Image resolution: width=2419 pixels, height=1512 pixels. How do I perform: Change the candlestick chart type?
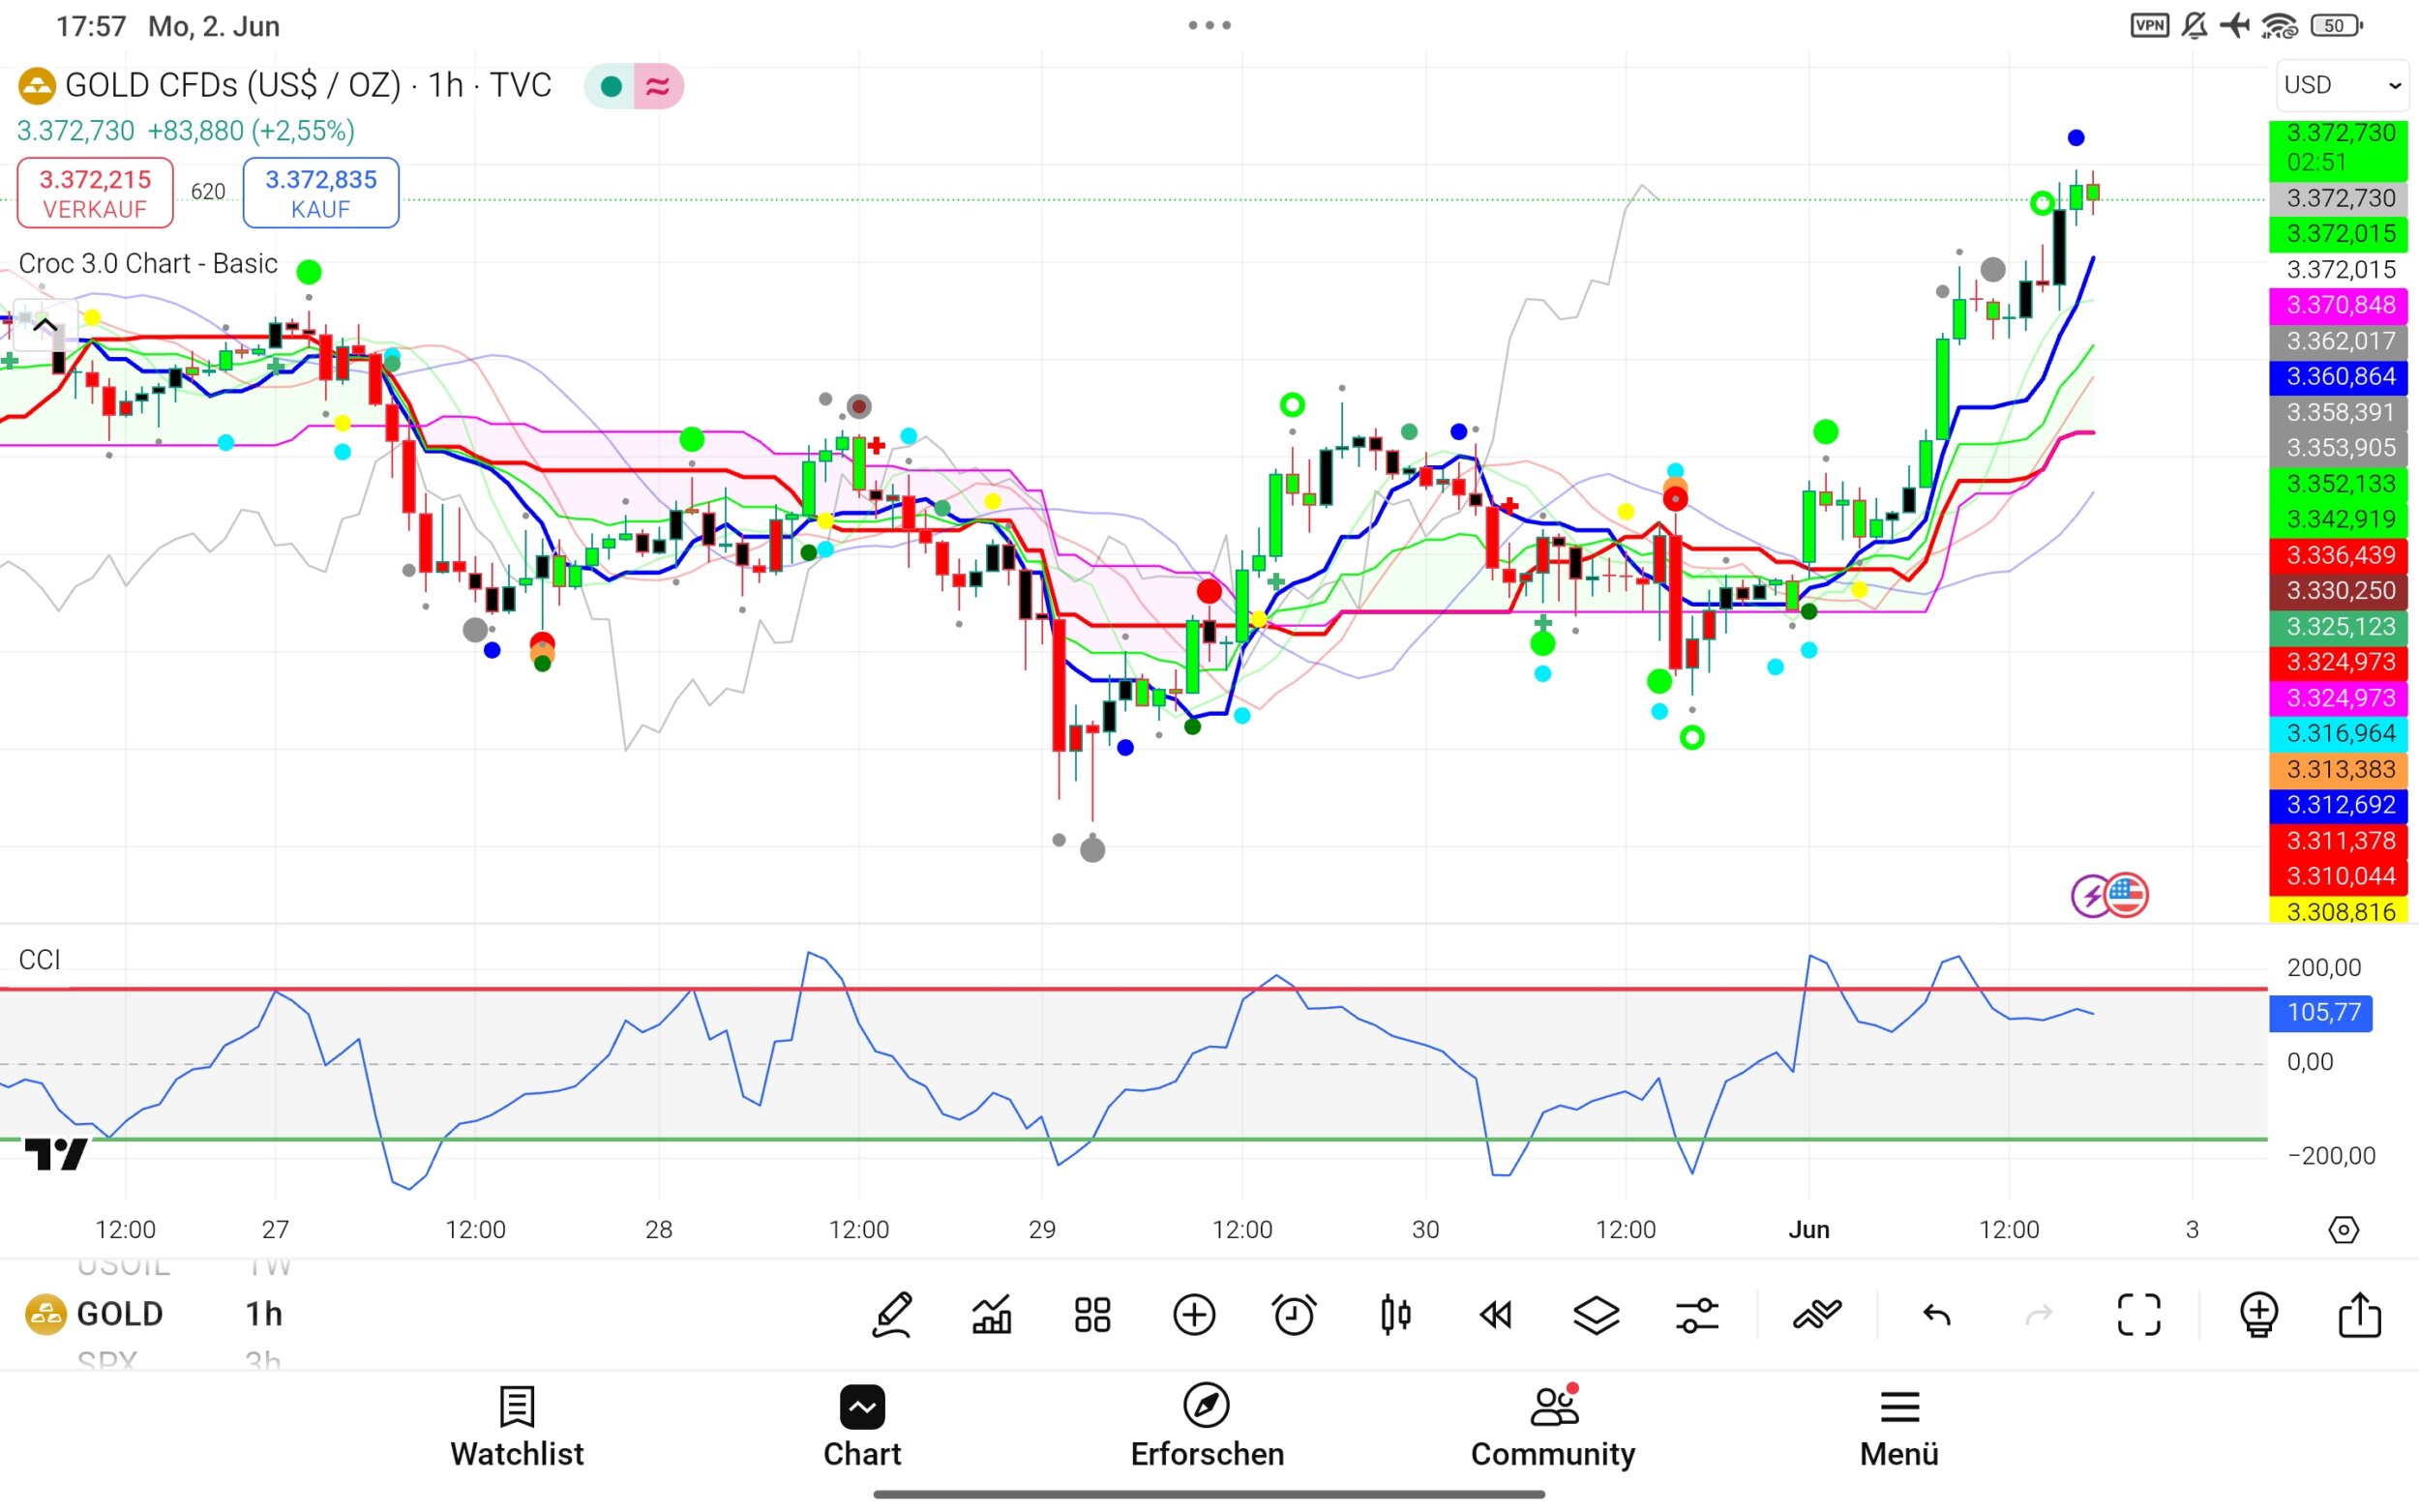point(1395,1314)
